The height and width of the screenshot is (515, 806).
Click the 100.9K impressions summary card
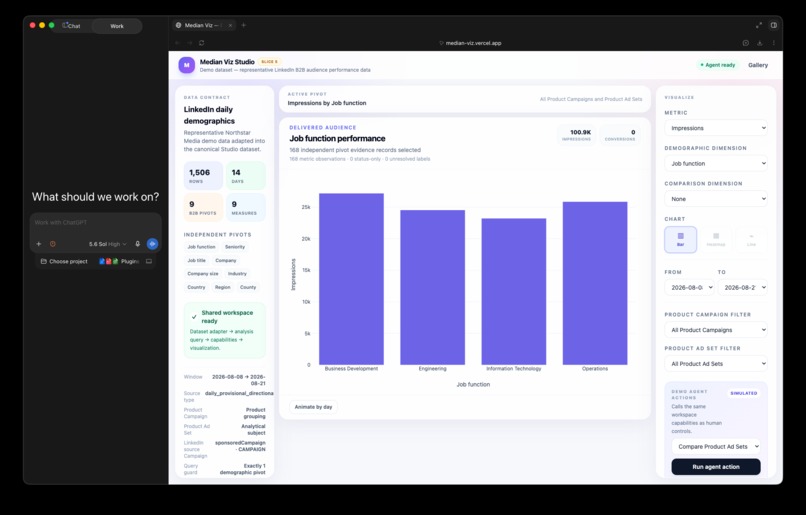coord(576,135)
